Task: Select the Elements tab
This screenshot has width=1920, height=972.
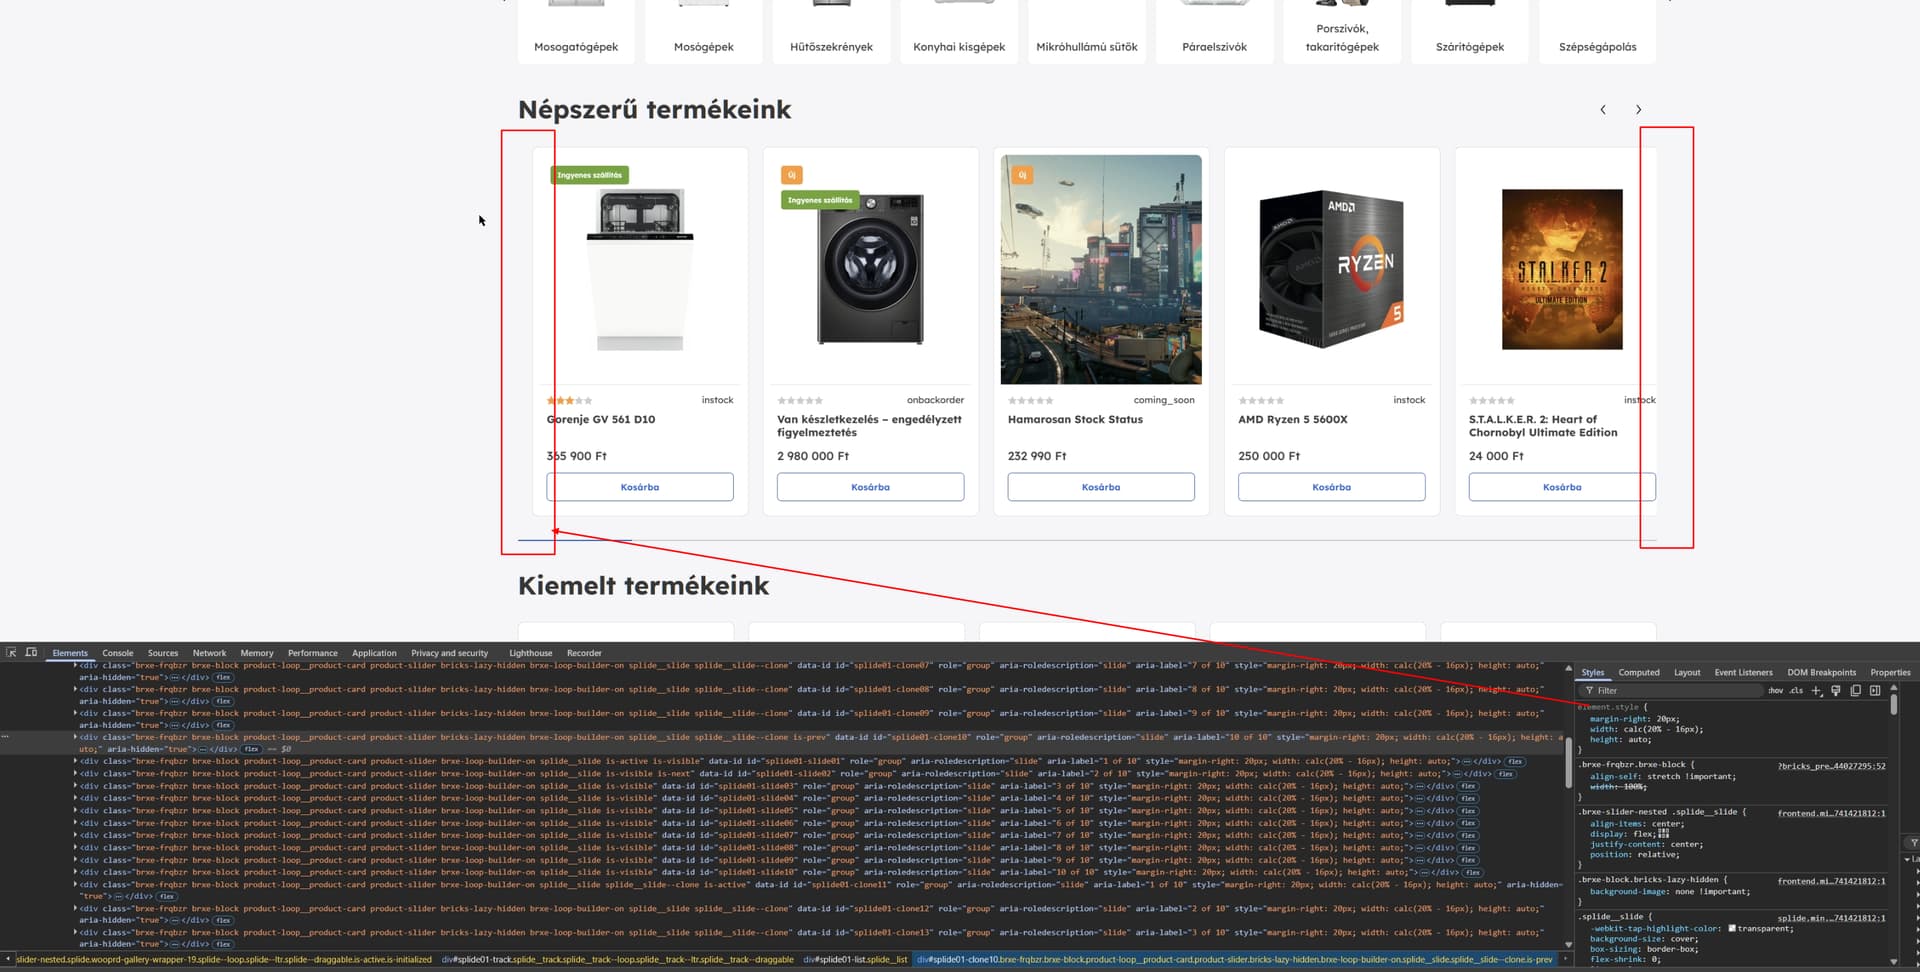Action: click(70, 653)
